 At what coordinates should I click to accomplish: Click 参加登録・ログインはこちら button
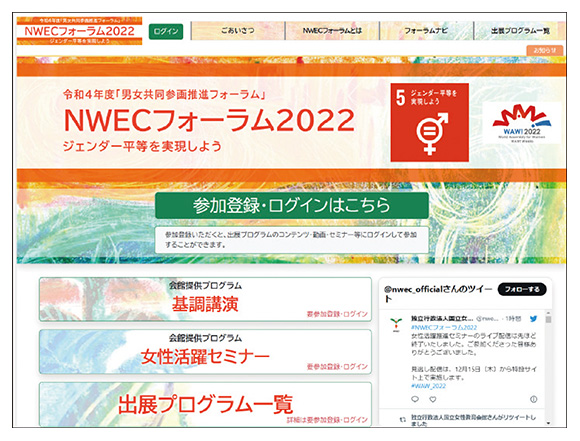coord(292,205)
